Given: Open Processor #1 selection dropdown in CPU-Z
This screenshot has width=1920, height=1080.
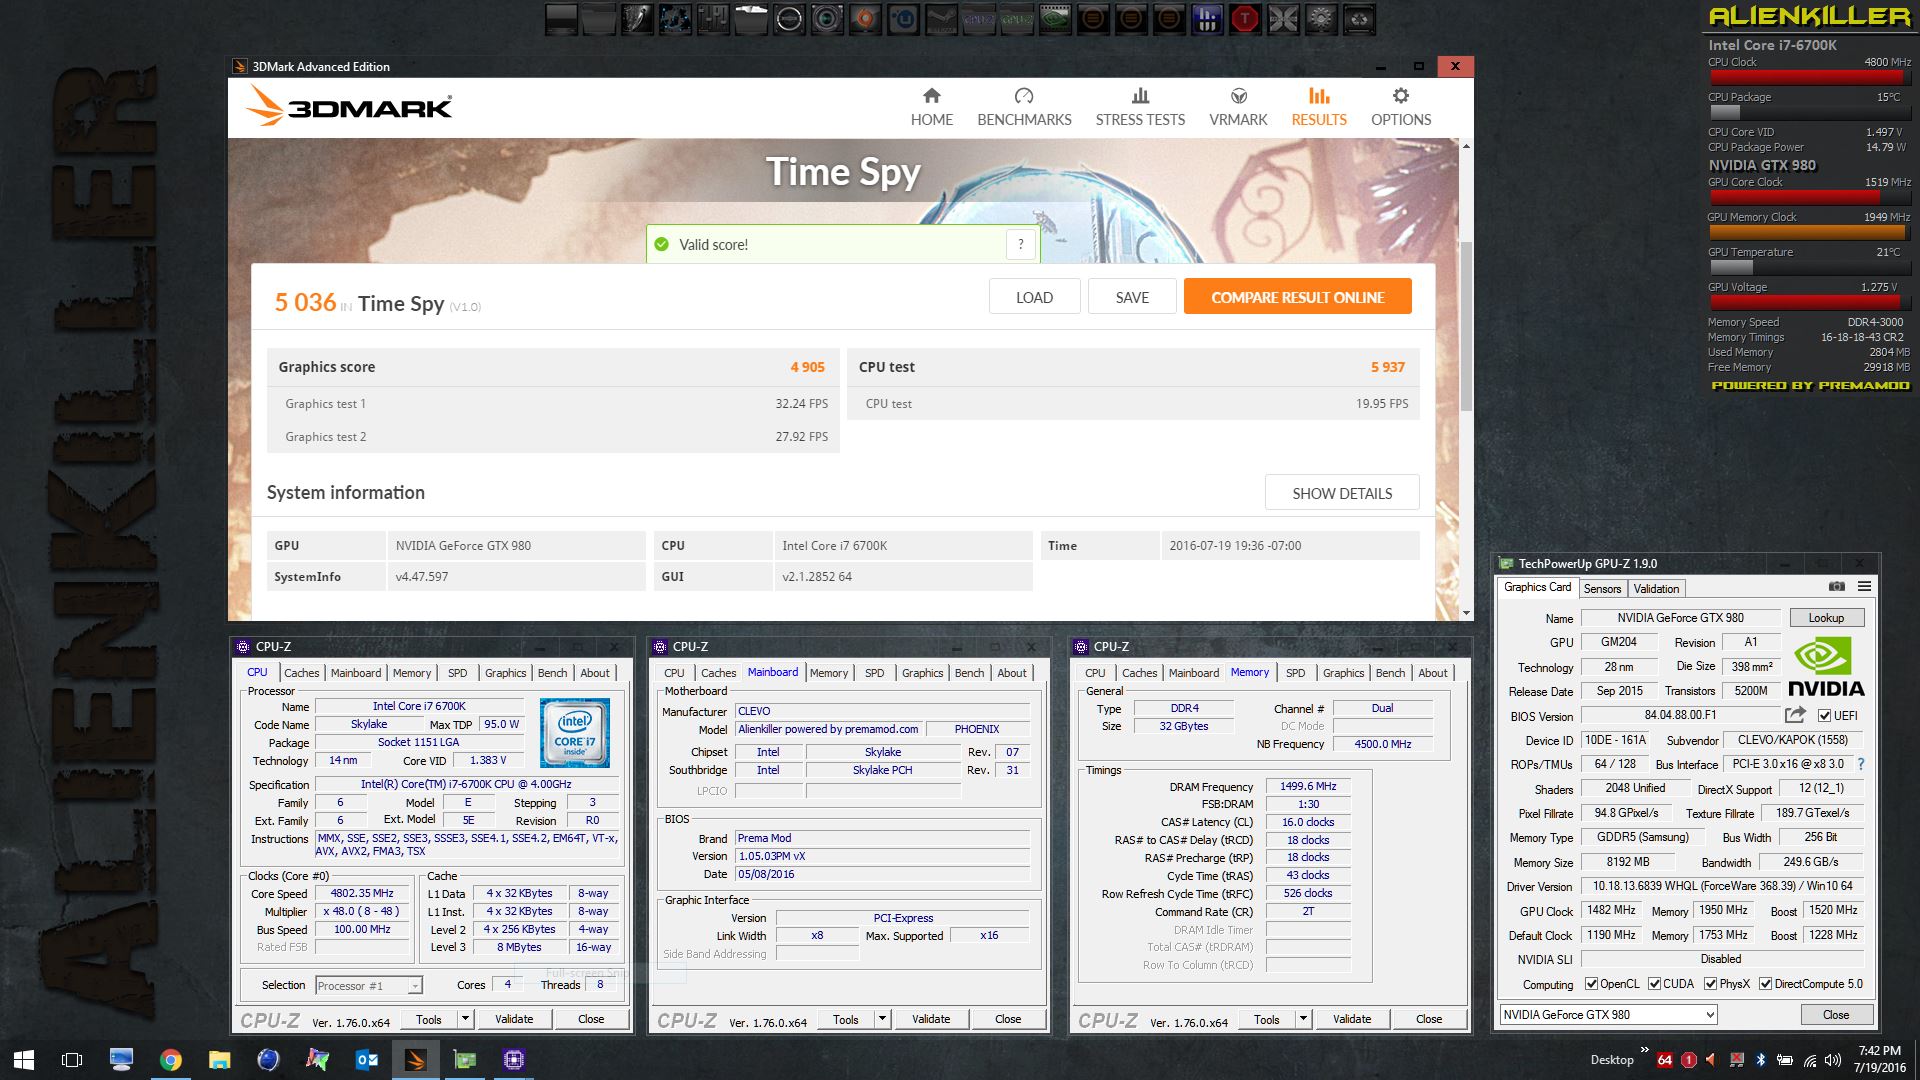Looking at the screenshot, I should click(369, 986).
